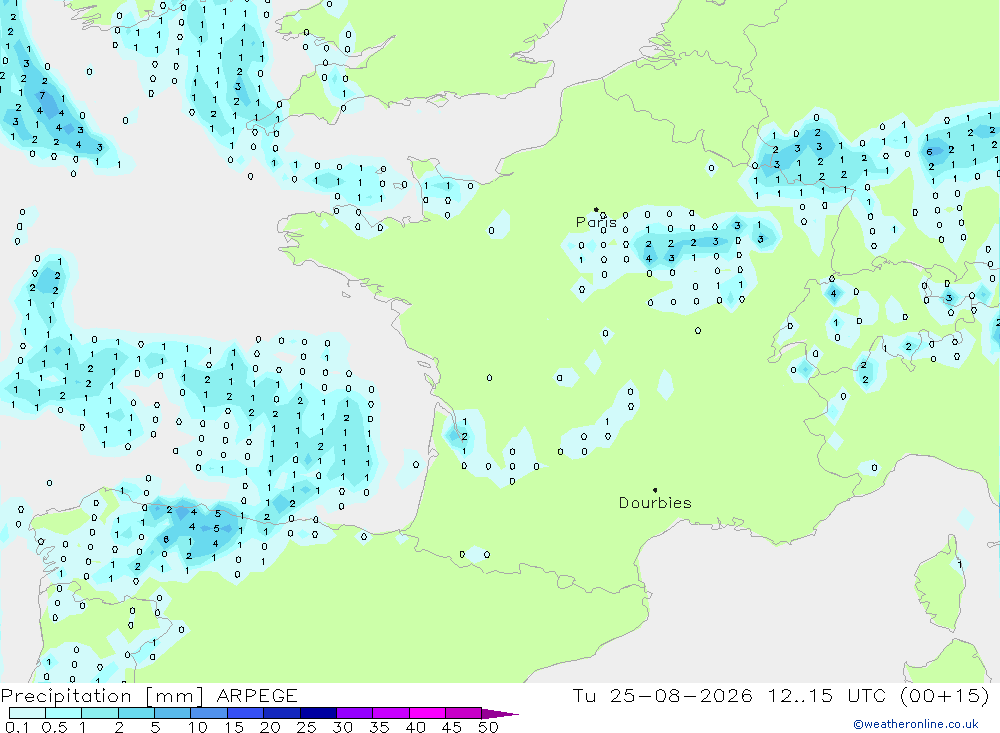Screen dimensions: 1000x733
Task: Select the Paris location dot marker
Action: tap(596, 209)
